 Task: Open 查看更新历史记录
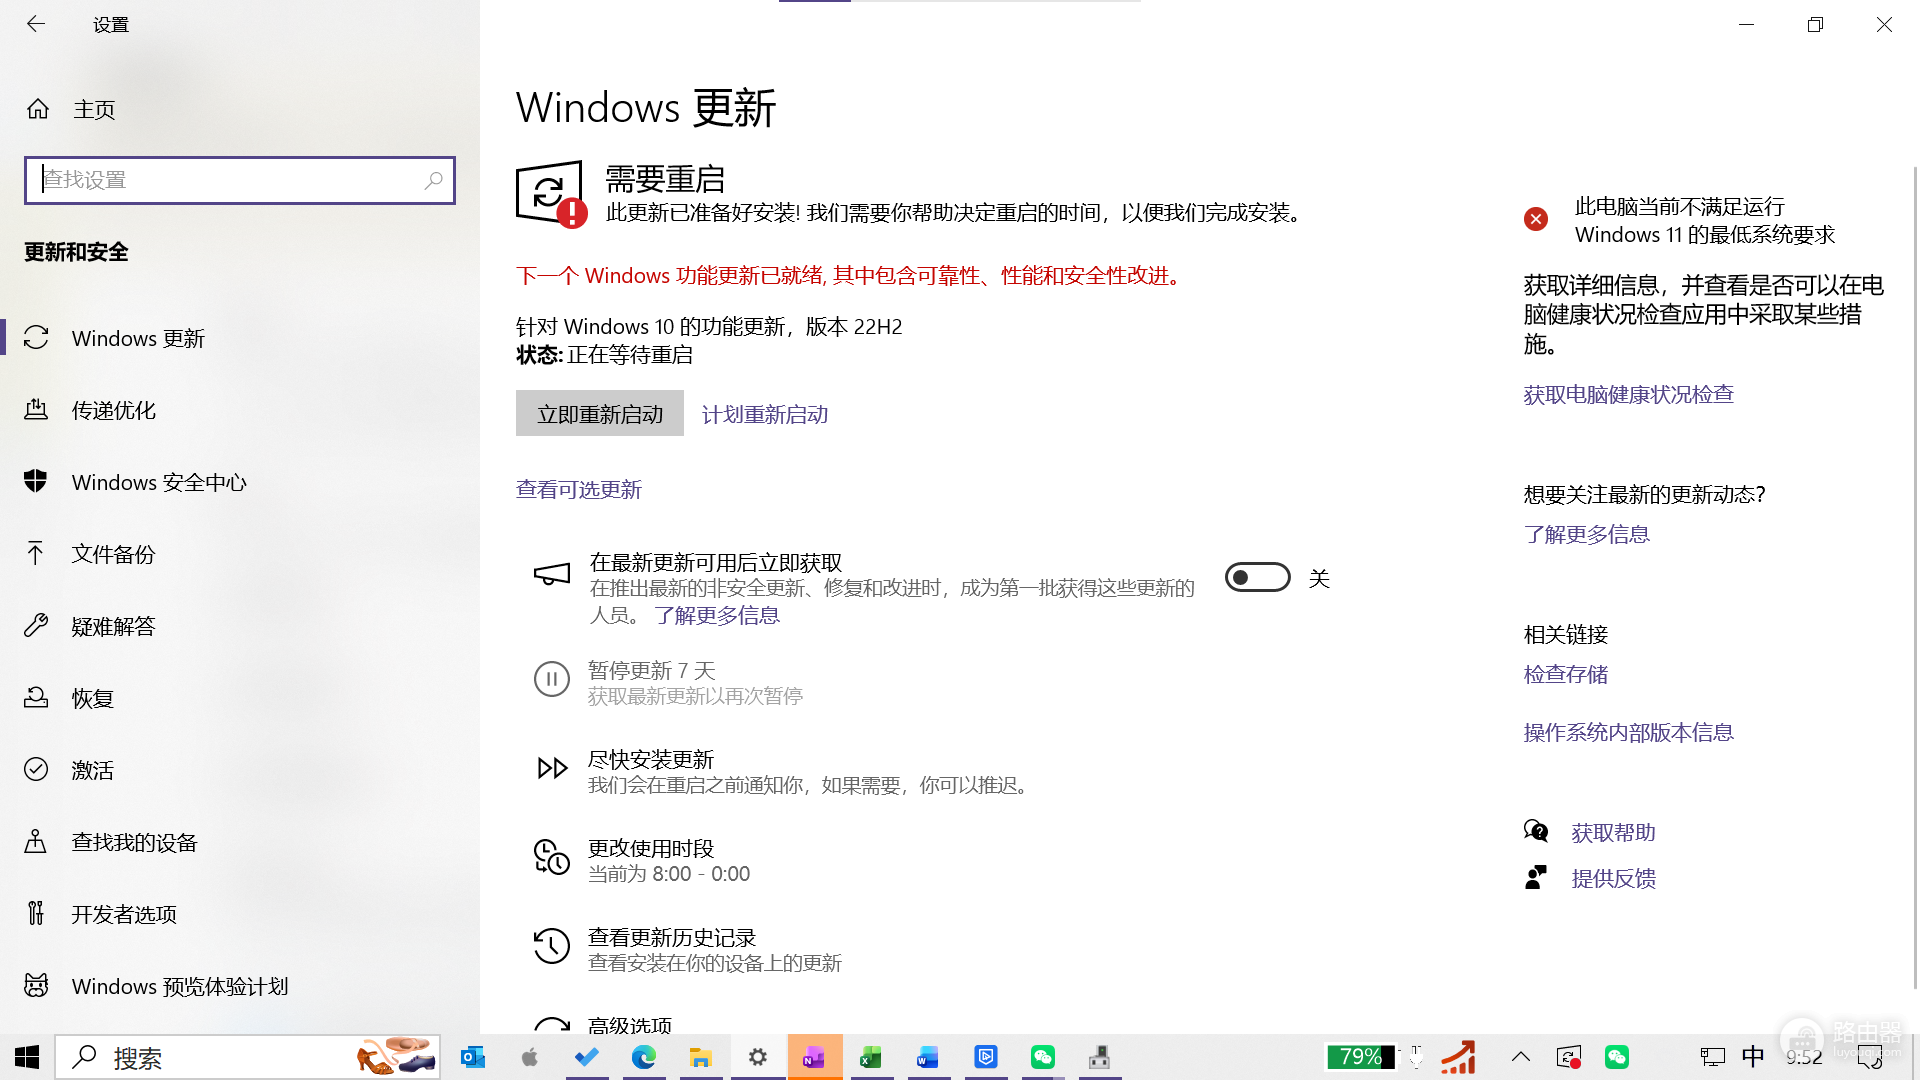(x=690, y=949)
